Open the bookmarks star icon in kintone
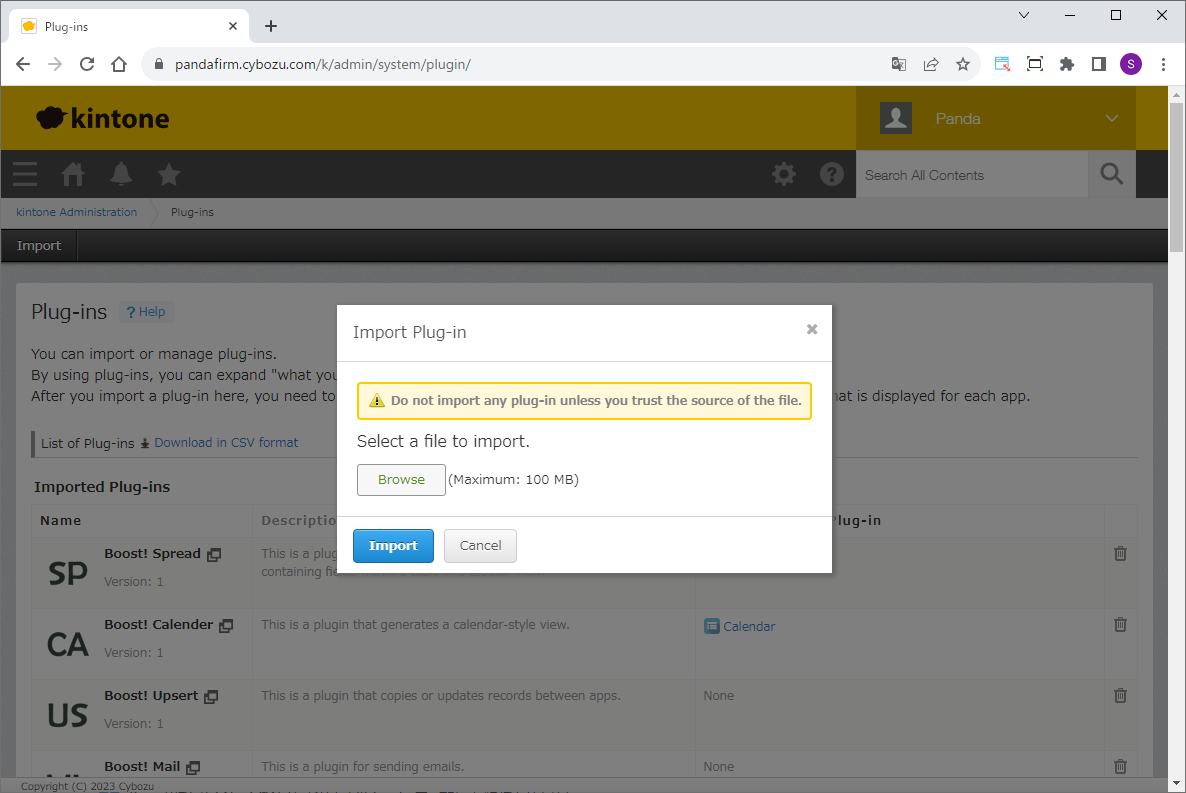 [169, 174]
